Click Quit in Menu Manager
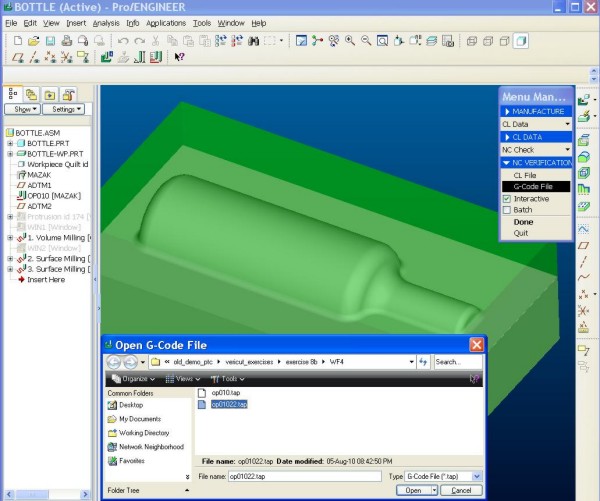This screenshot has width=600, height=501. (x=520, y=233)
